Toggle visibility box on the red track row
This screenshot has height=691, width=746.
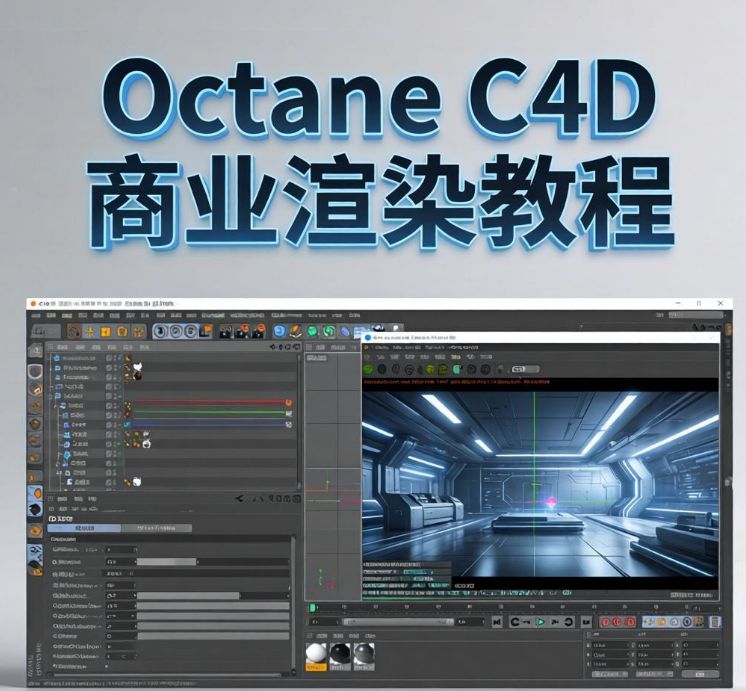110,403
